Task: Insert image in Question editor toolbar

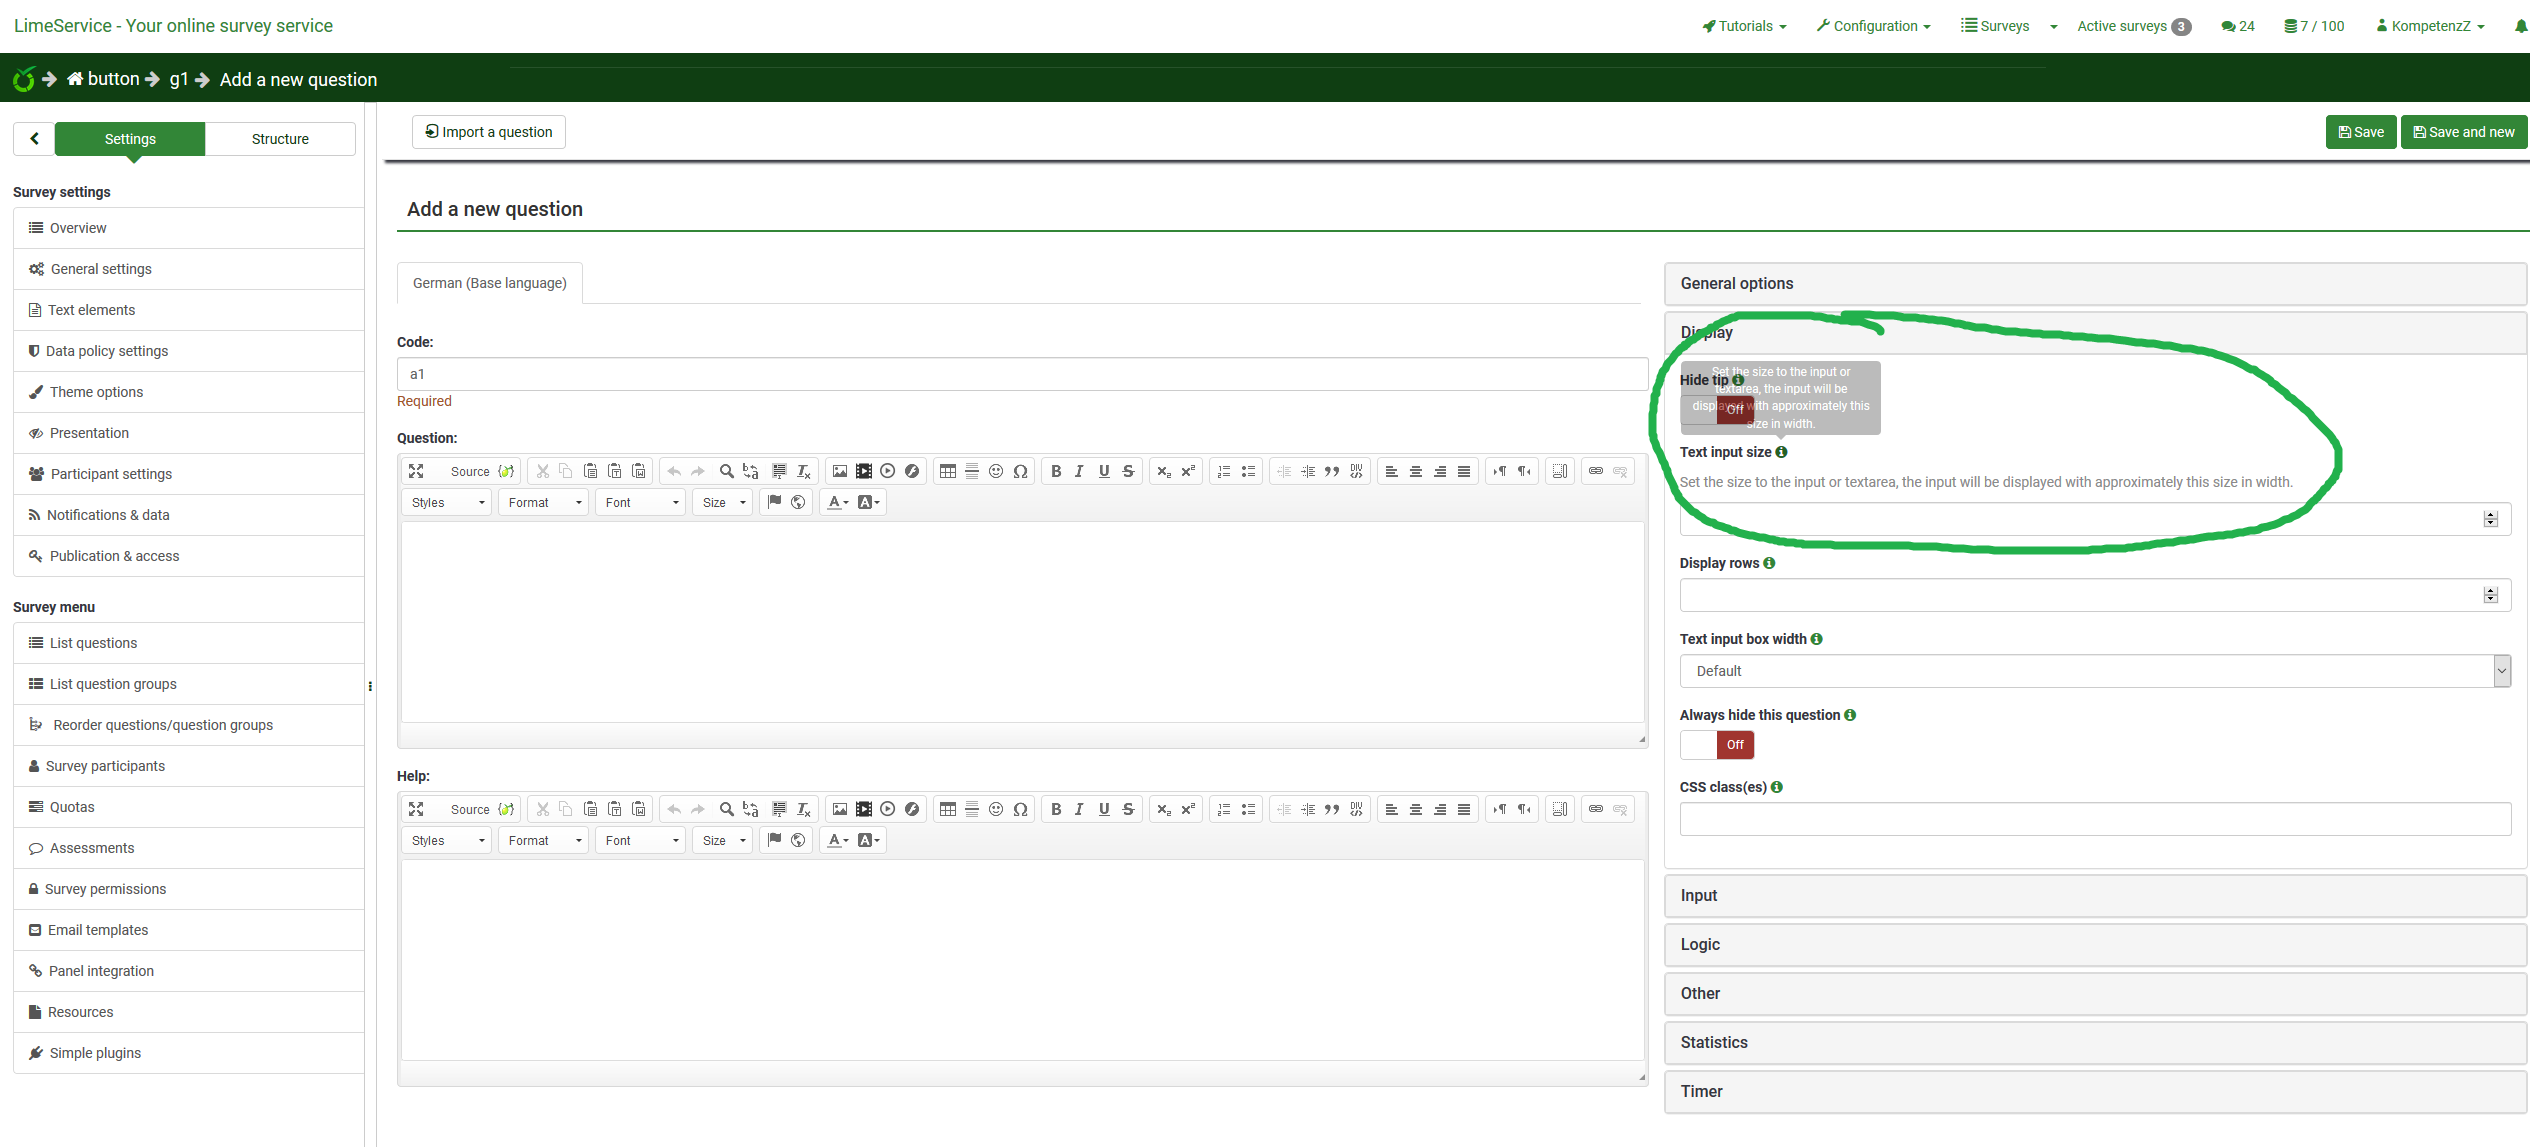Action: pyautogui.click(x=840, y=471)
